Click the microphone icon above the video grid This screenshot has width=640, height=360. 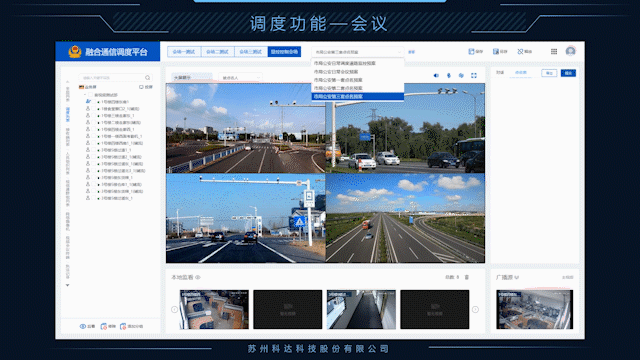[449, 76]
